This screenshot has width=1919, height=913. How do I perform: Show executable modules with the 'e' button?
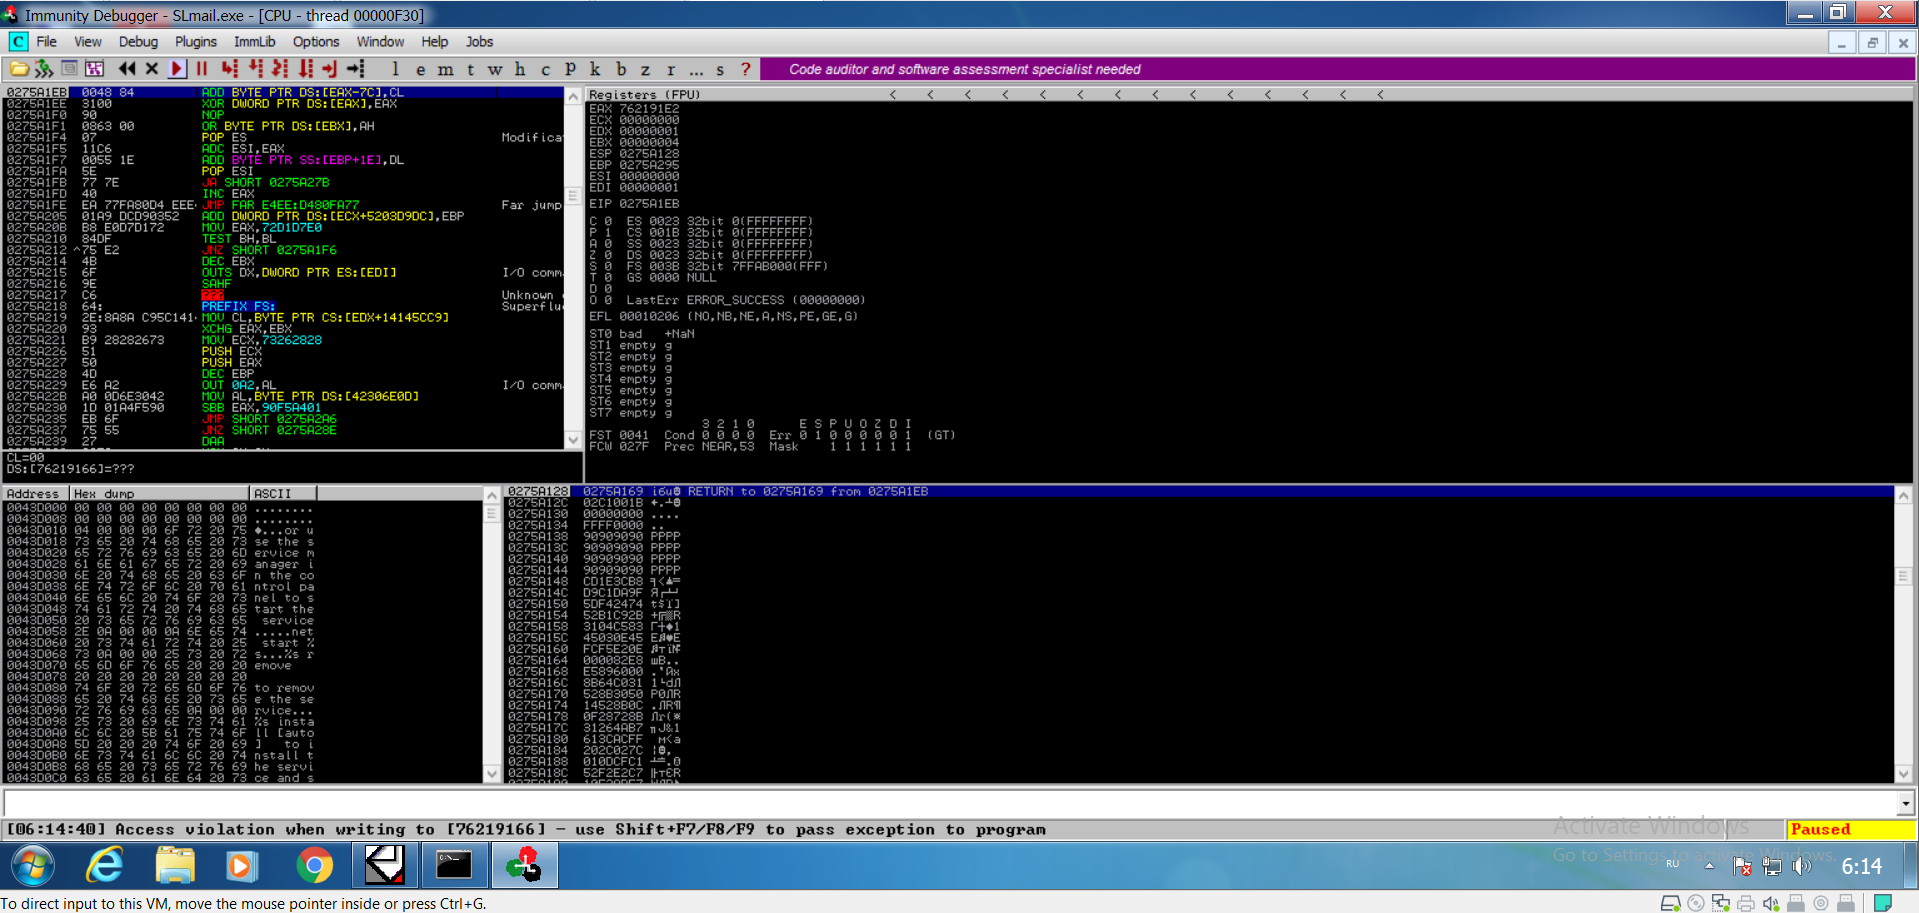[421, 69]
